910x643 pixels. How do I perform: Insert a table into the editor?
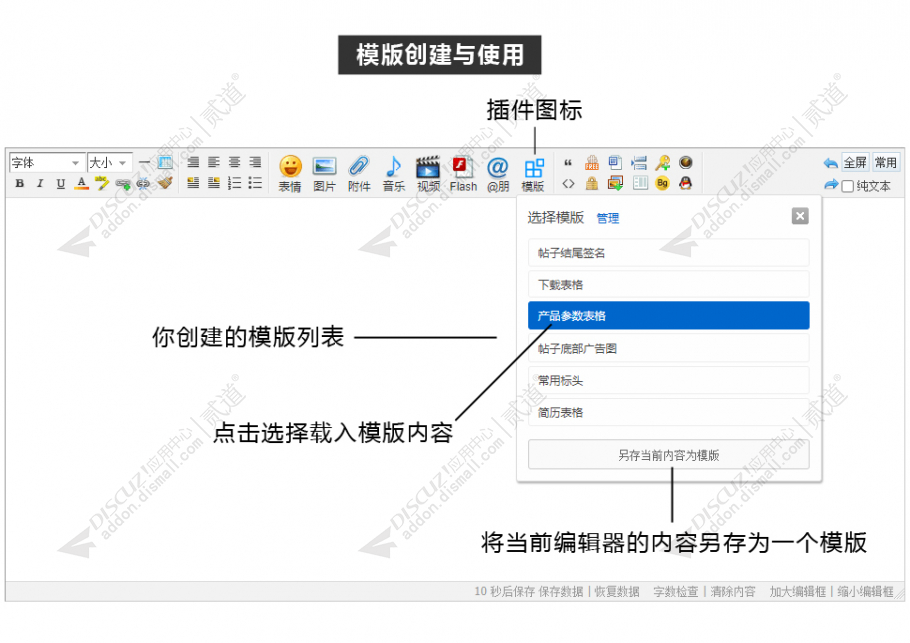click(x=165, y=162)
